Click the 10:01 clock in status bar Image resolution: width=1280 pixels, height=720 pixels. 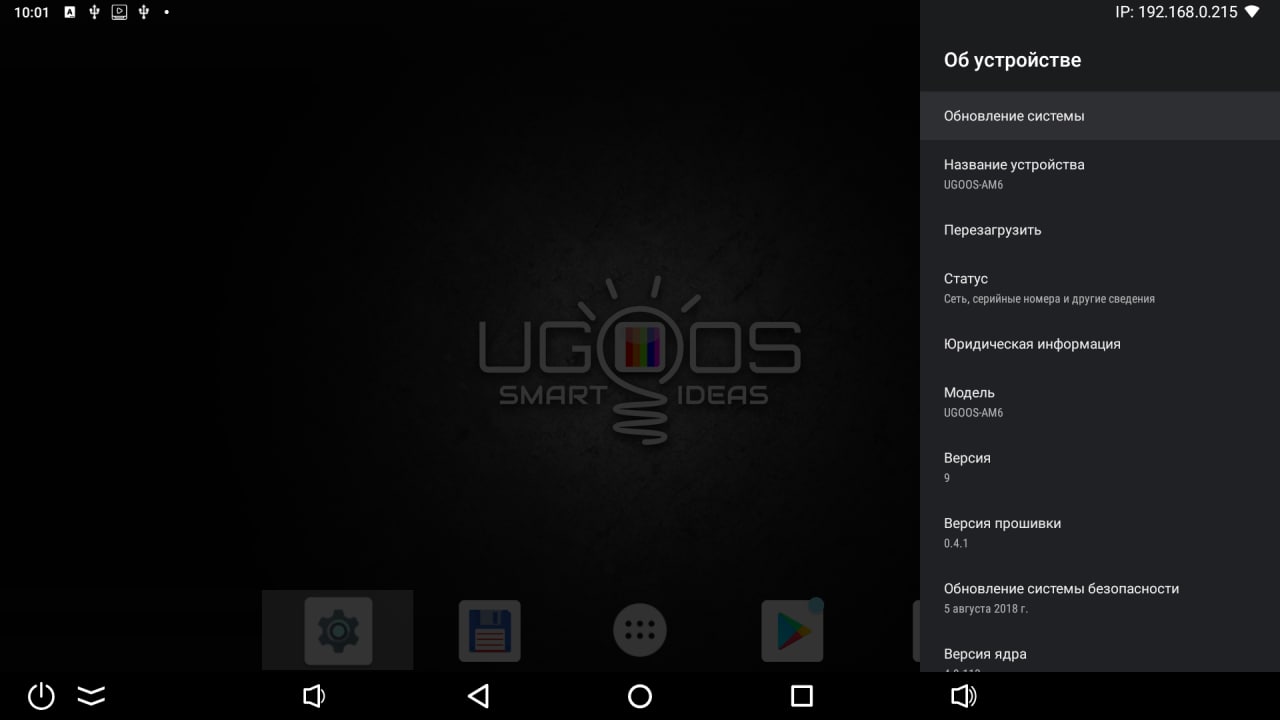[31, 12]
